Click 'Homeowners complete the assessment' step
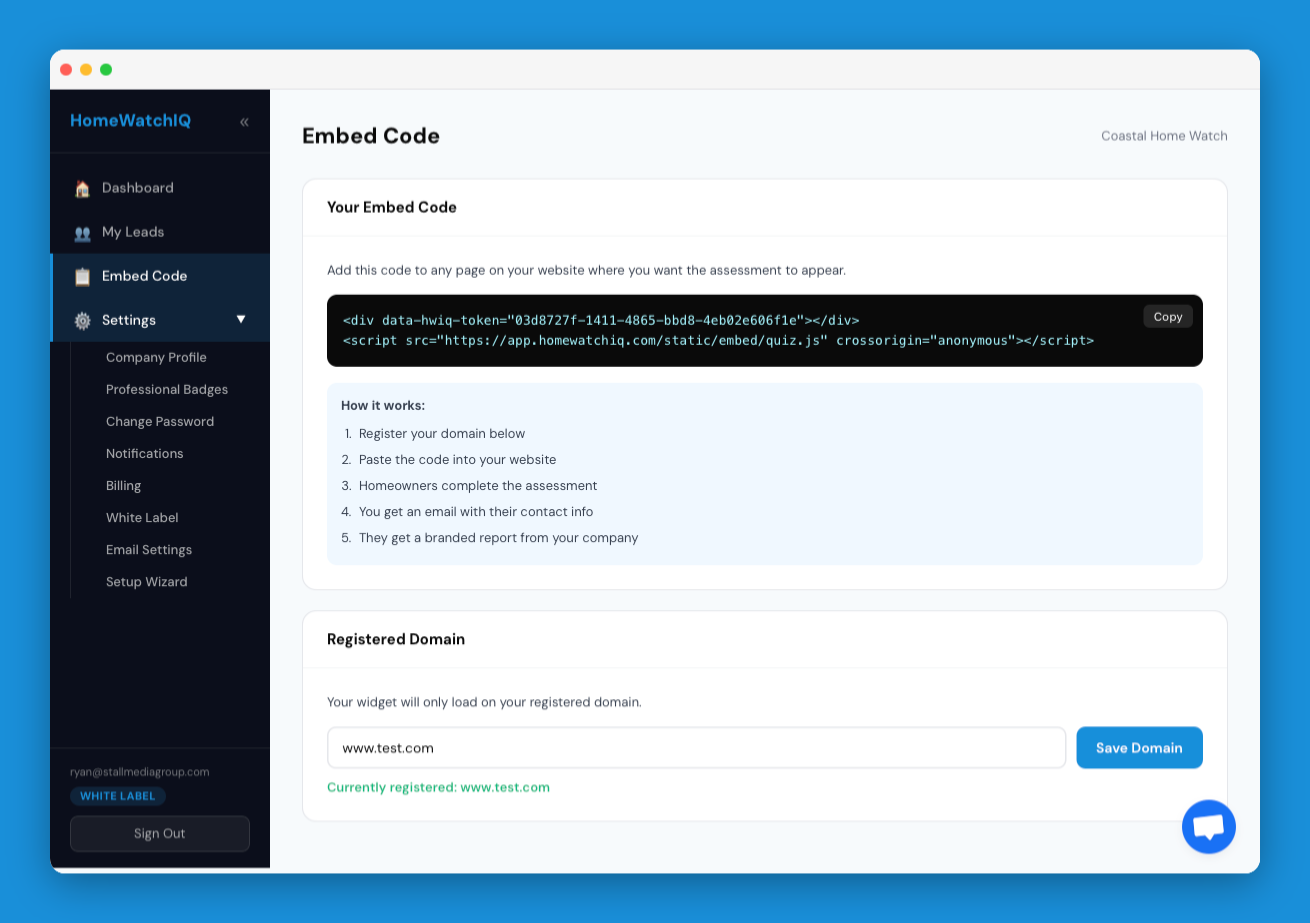 478,485
